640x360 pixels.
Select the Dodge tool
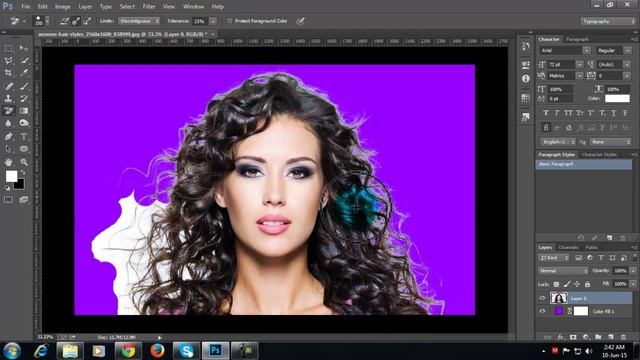[24, 123]
